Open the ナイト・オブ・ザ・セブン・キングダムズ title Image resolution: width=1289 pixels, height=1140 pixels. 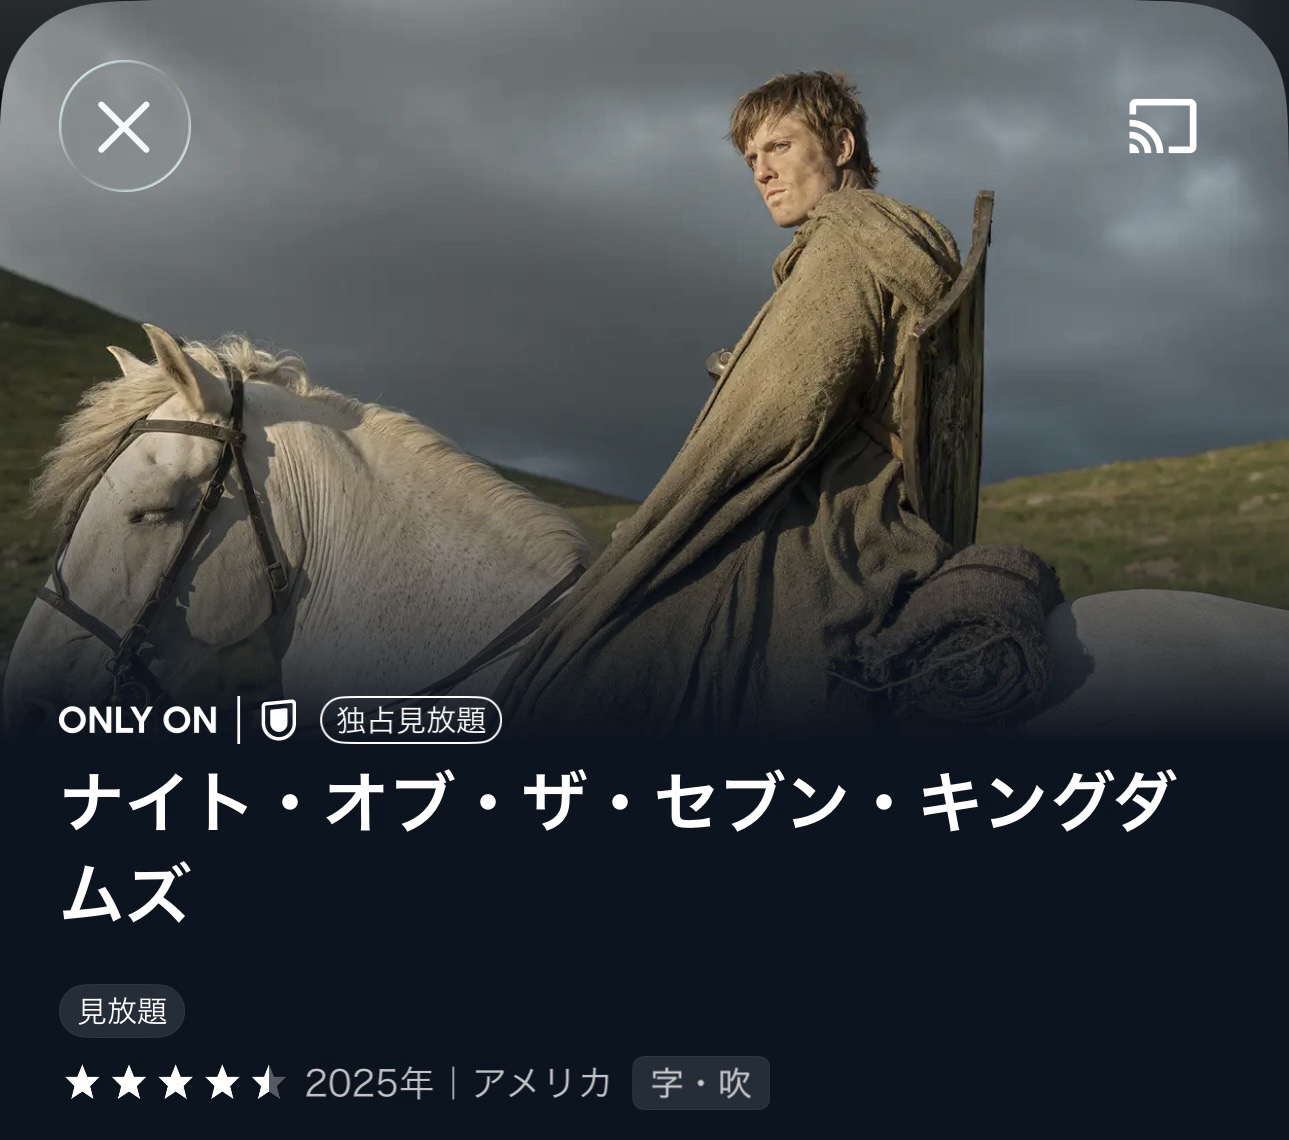tap(617, 847)
